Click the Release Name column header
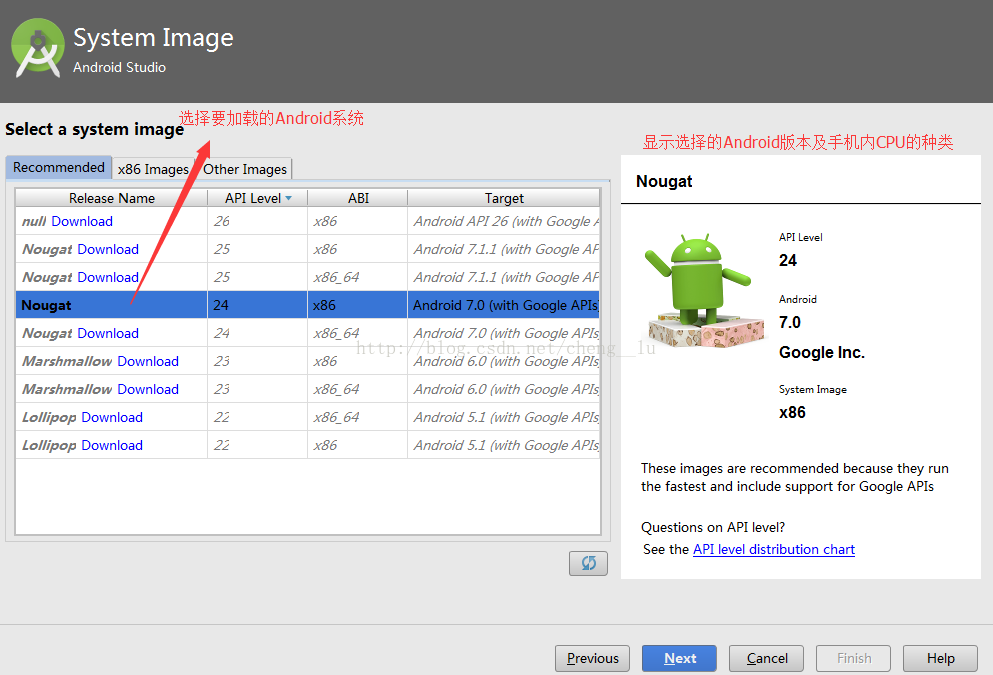Screen dimensions: 993x675 pyautogui.click(x=112, y=198)
